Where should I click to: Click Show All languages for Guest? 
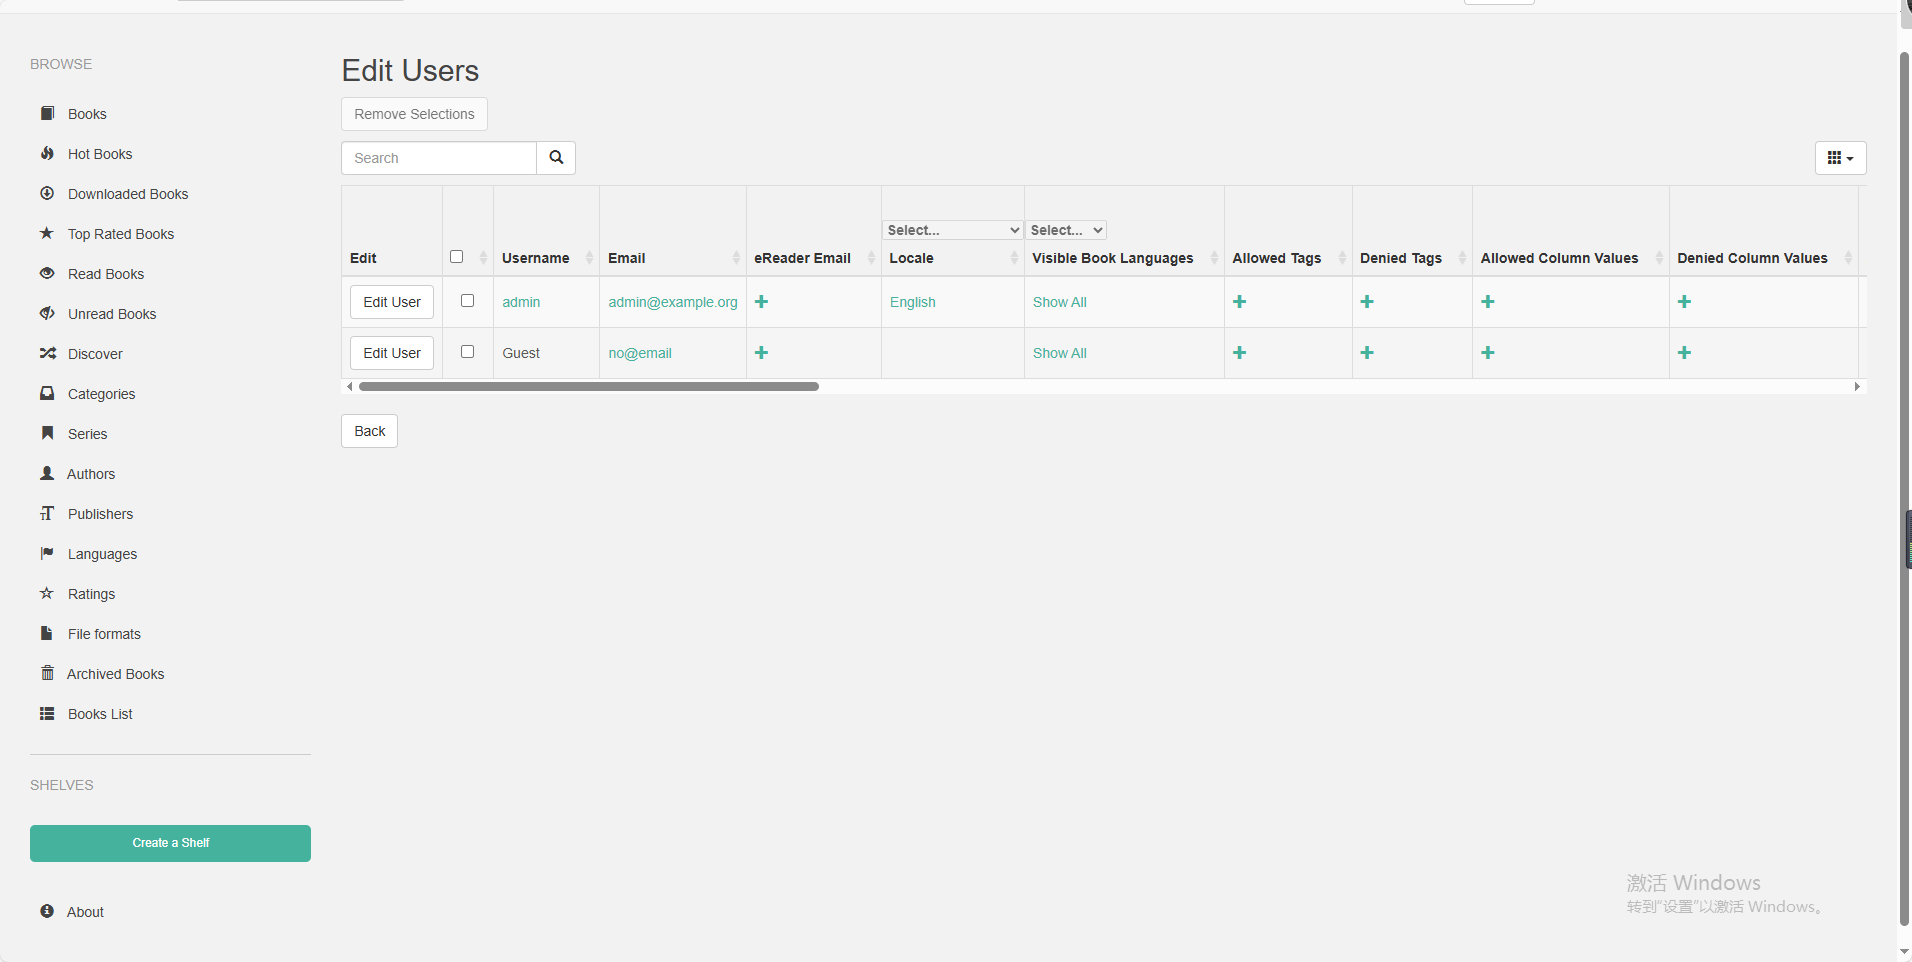(x=1060, y=353)
